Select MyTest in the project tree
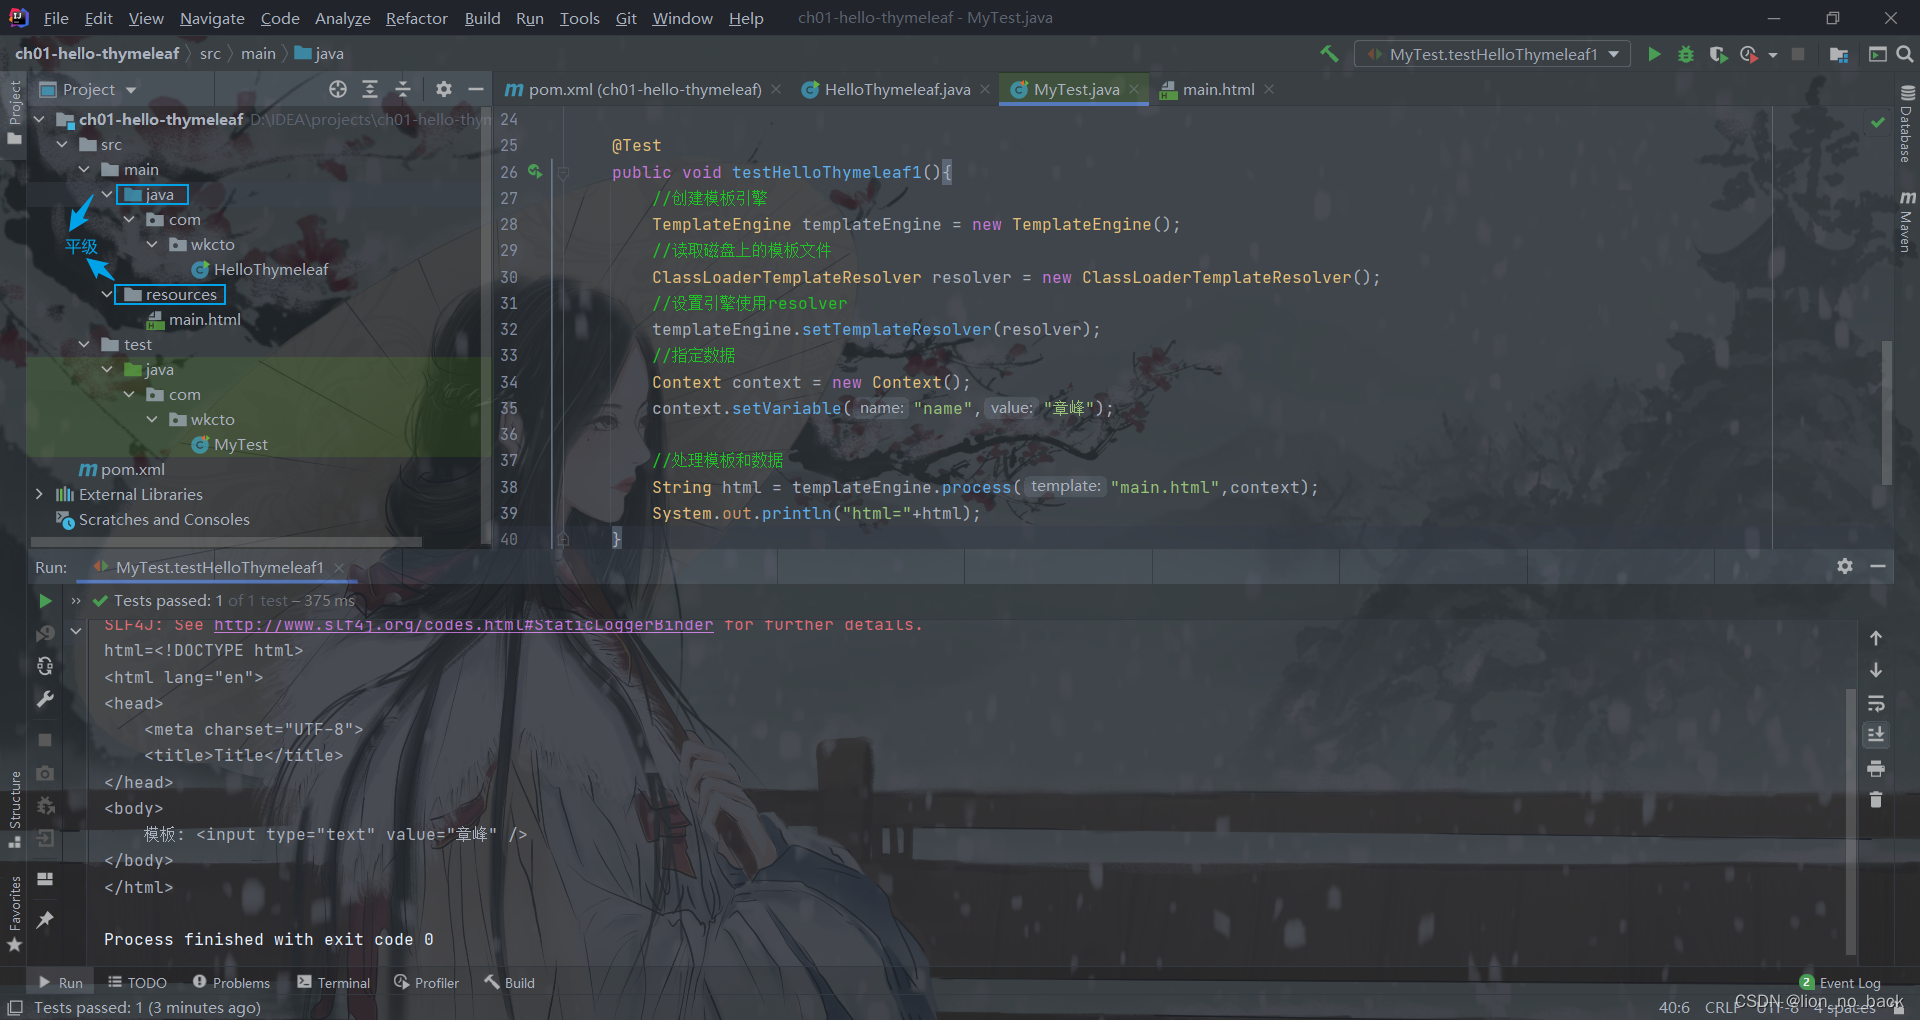The height and width of the screenshot is (1020, 1920). [241, 444]
